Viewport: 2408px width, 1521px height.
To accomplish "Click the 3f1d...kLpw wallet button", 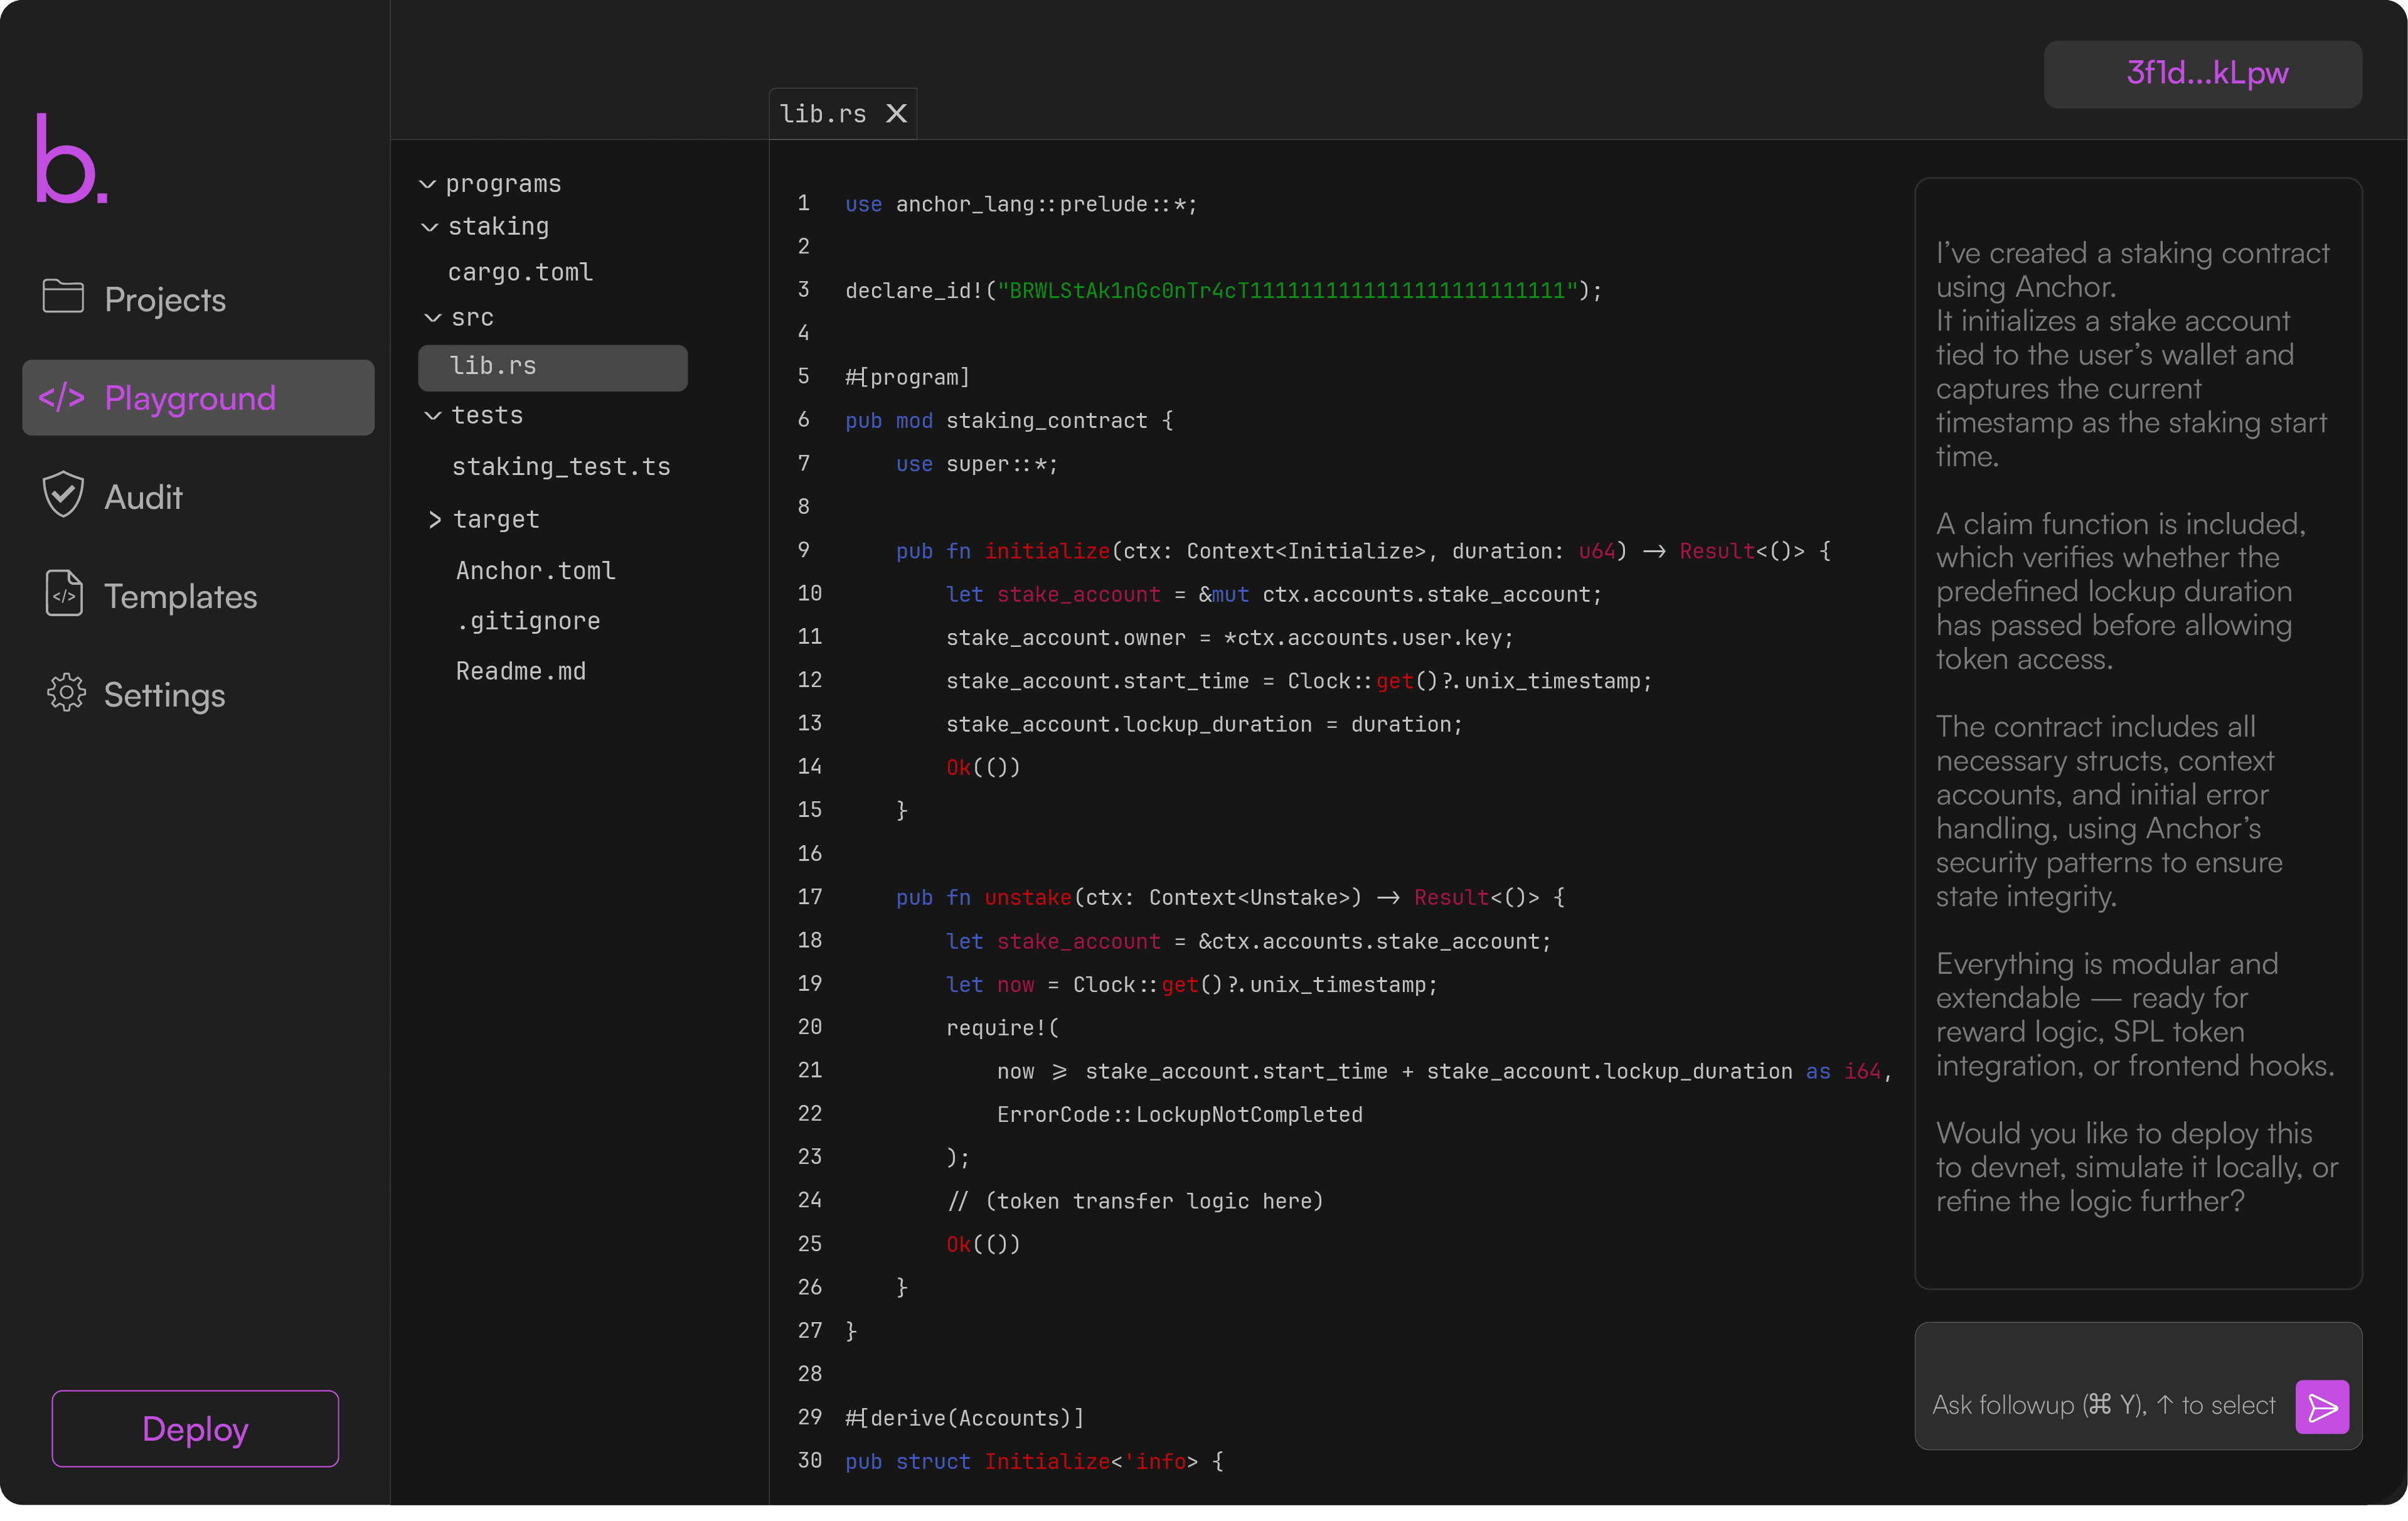I will [2203, 74].
